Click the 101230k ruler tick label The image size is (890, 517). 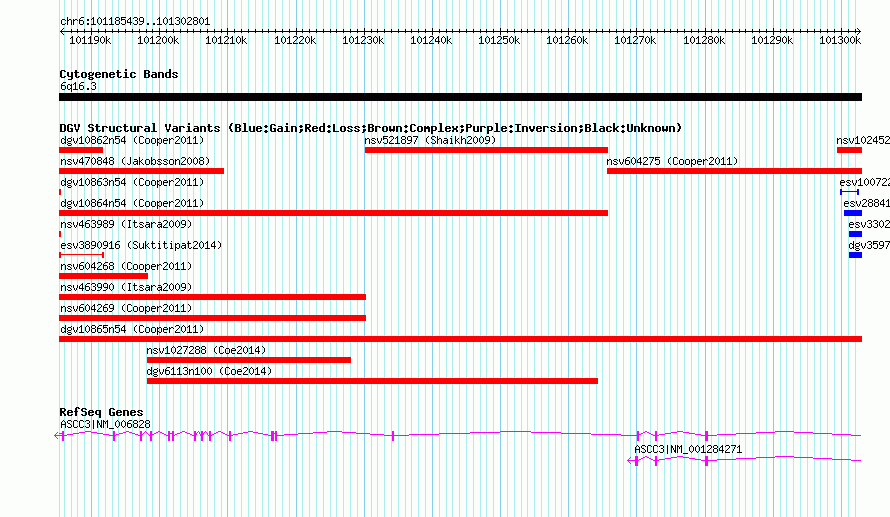[363, 40]
